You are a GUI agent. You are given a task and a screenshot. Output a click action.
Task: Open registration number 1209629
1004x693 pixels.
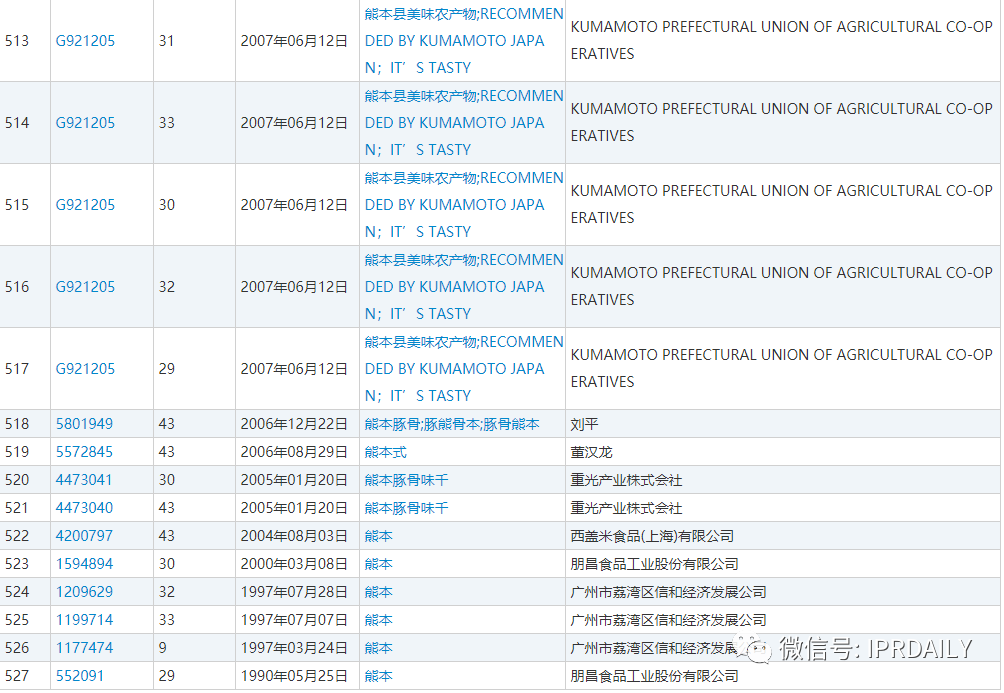(84, 592)
